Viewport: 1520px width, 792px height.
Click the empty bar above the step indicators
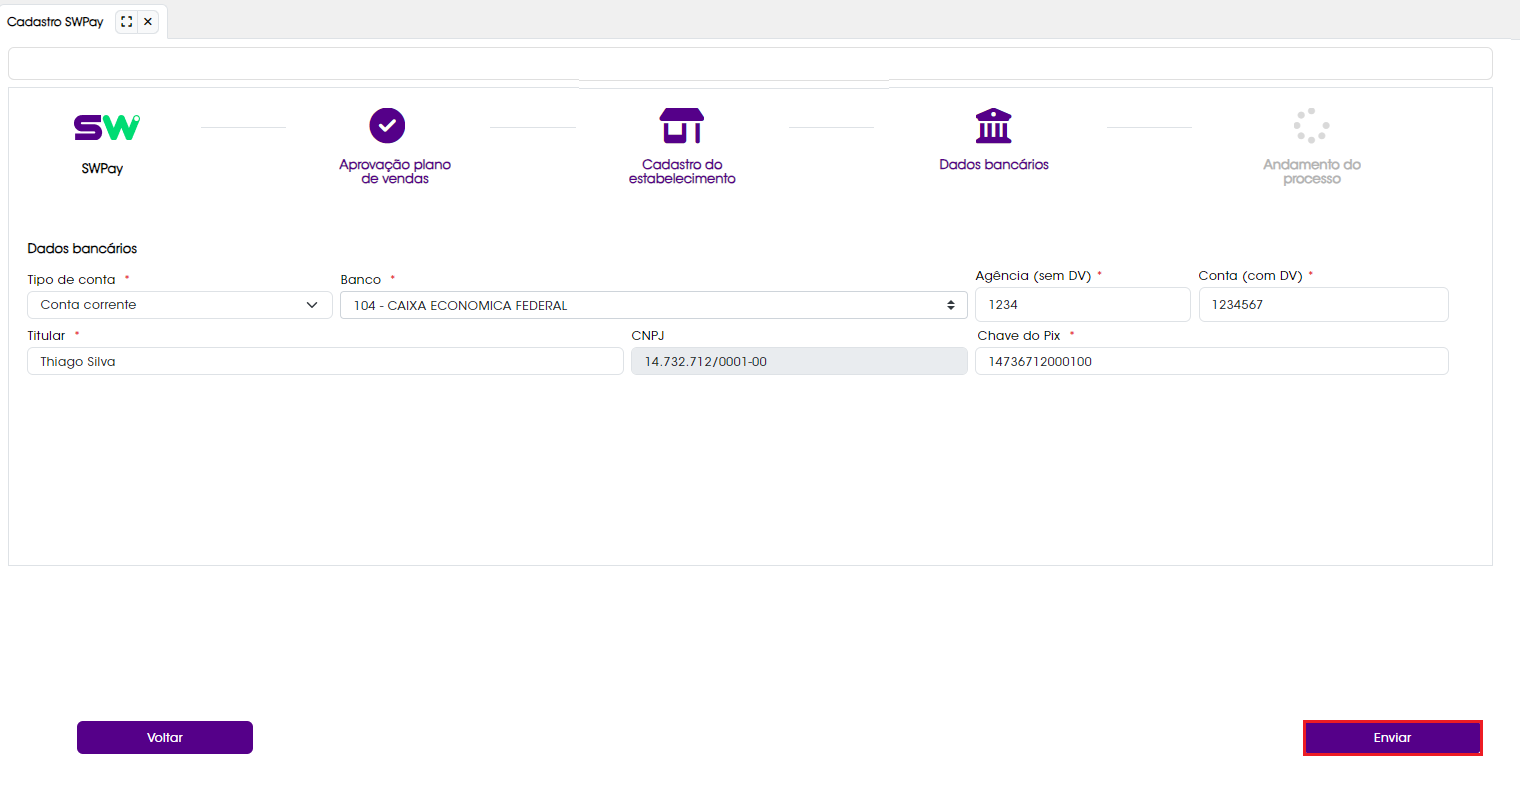(748, 62)
